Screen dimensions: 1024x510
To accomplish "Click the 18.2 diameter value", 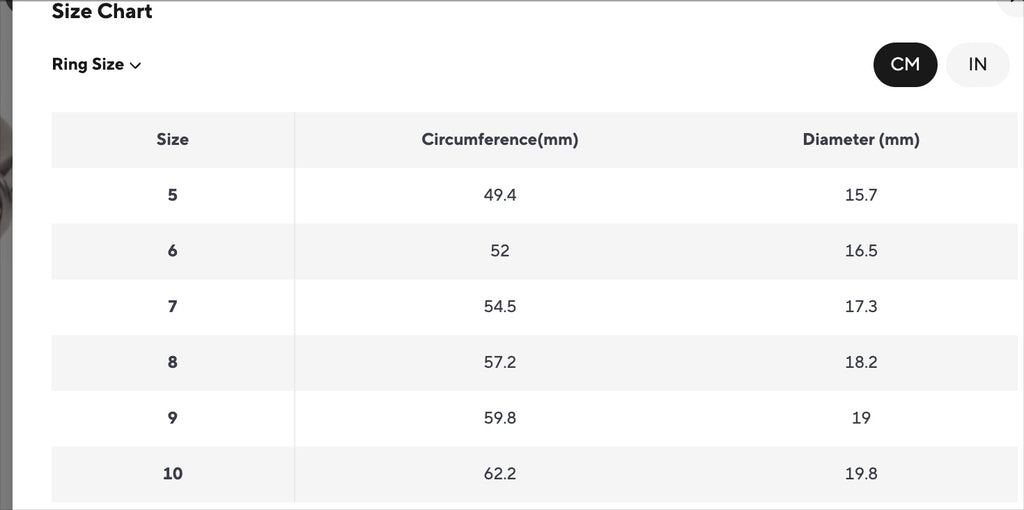I will [x=860, y=362].
